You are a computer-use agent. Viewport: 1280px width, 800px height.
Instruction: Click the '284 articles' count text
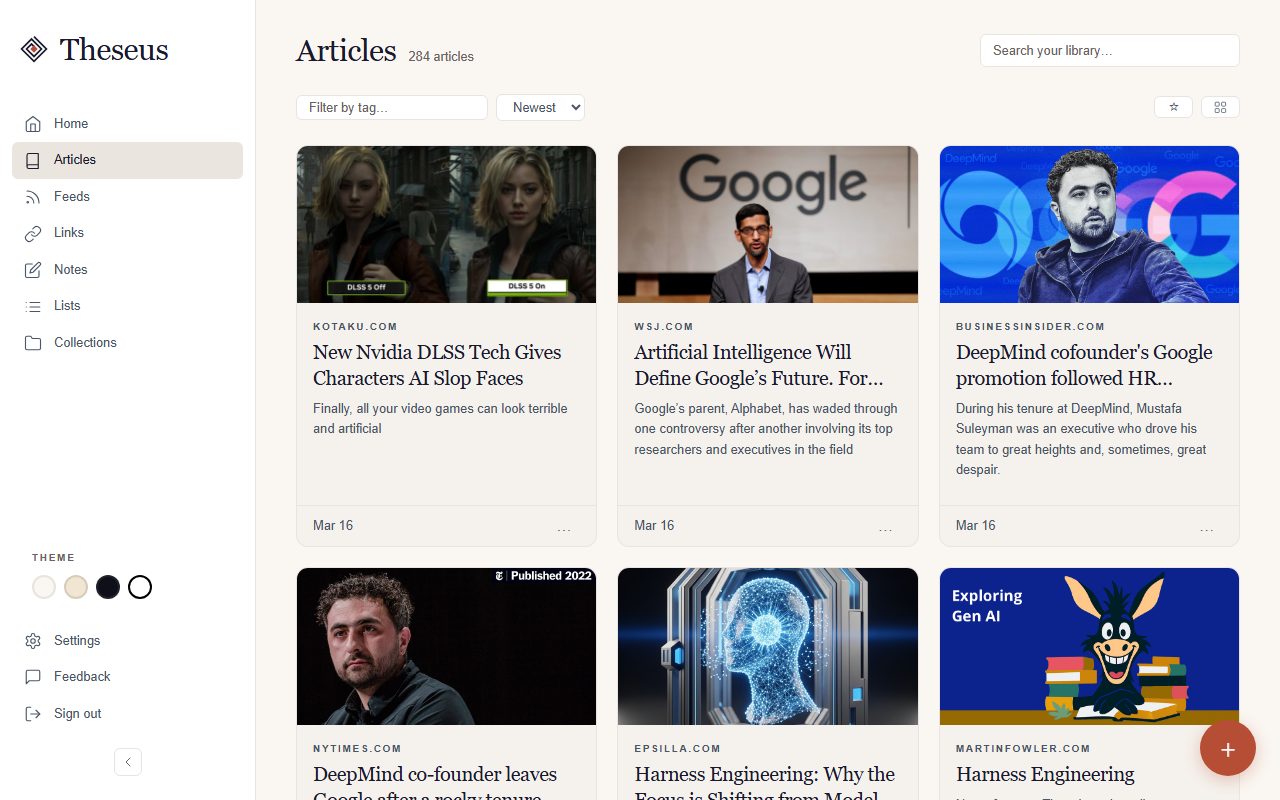pos(441,57)
